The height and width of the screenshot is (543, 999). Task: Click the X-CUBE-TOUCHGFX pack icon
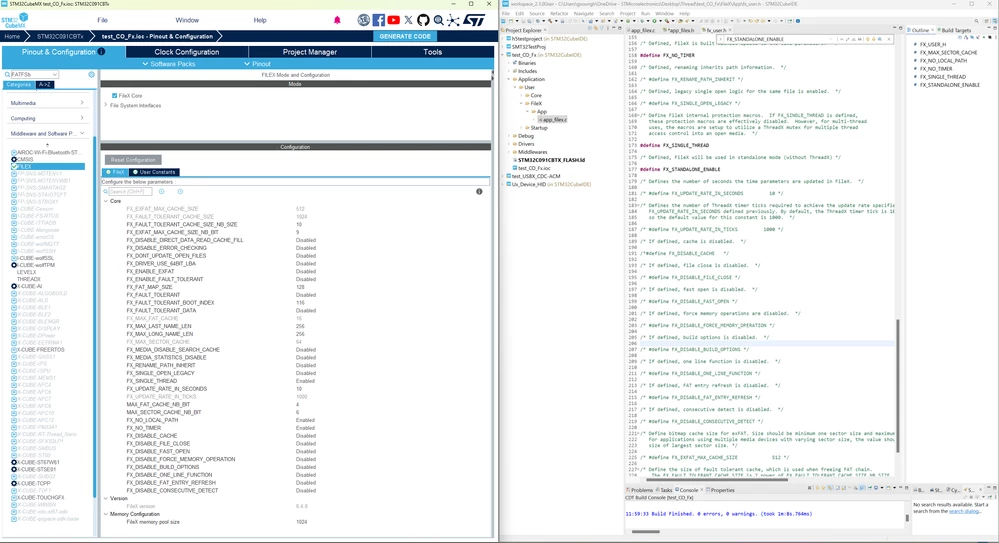coord(14,497)
